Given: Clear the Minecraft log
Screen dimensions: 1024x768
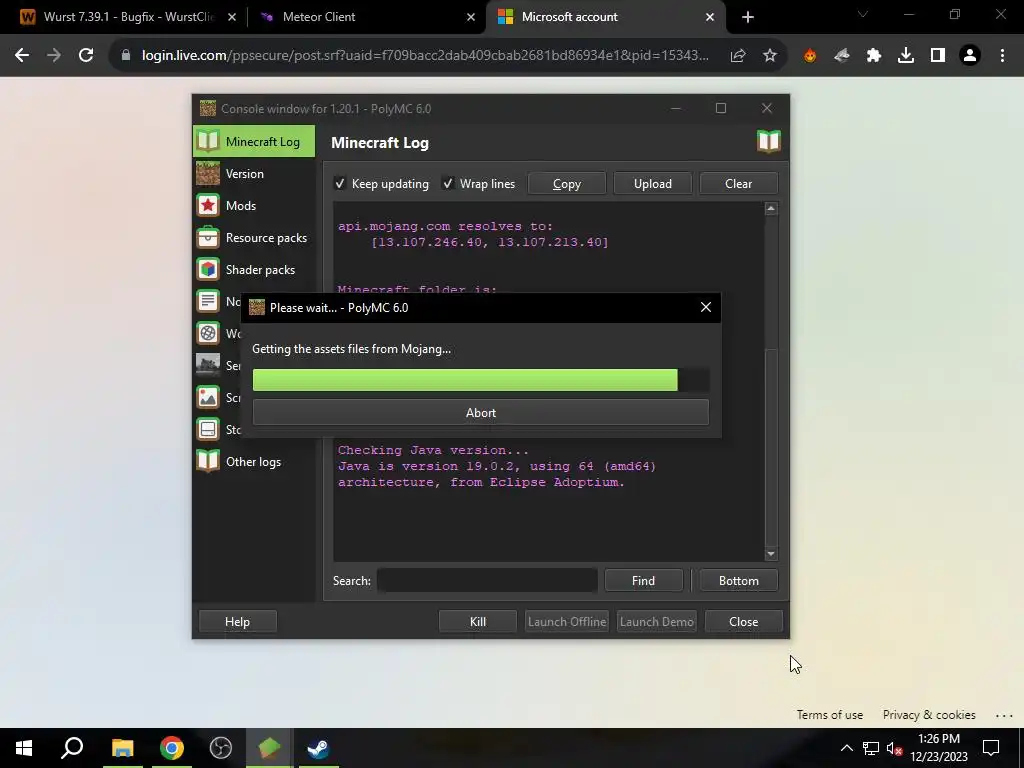Looking at the screenshot, I should (739, 184).
